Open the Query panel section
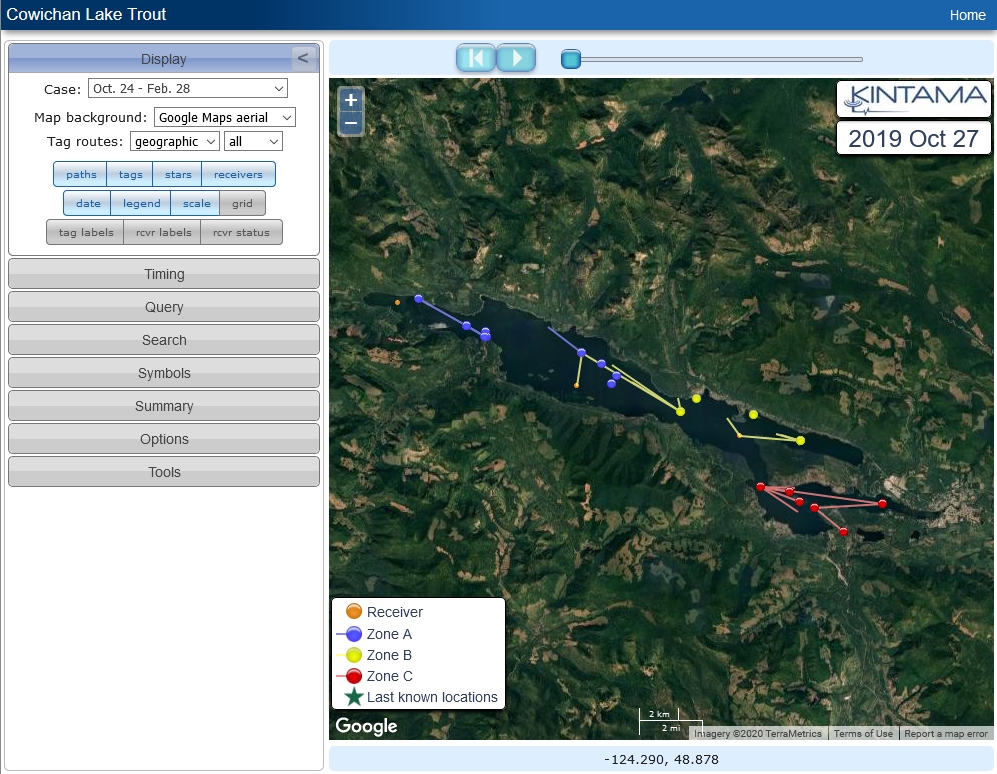Screen dimensions: 997x774 pos(164,307)
